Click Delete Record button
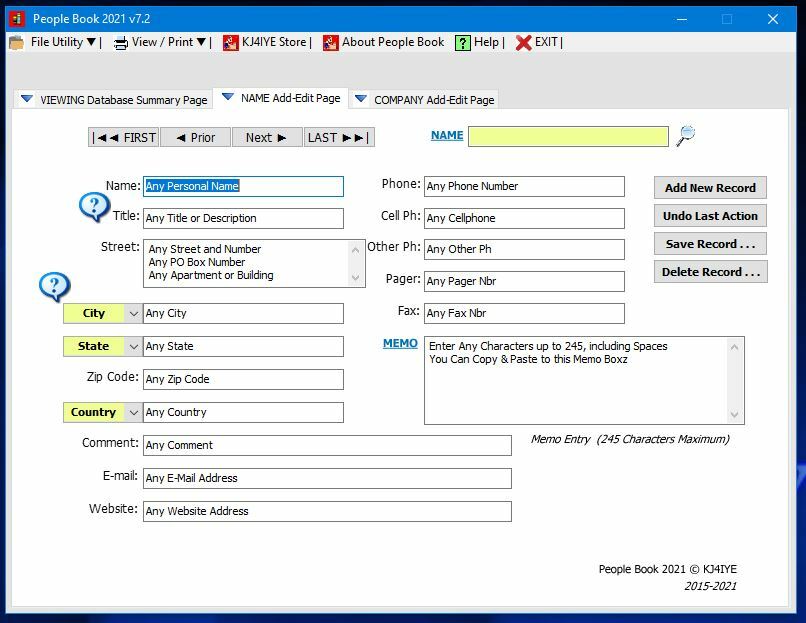This screenshot has height=623, width=806. (710, 272)
